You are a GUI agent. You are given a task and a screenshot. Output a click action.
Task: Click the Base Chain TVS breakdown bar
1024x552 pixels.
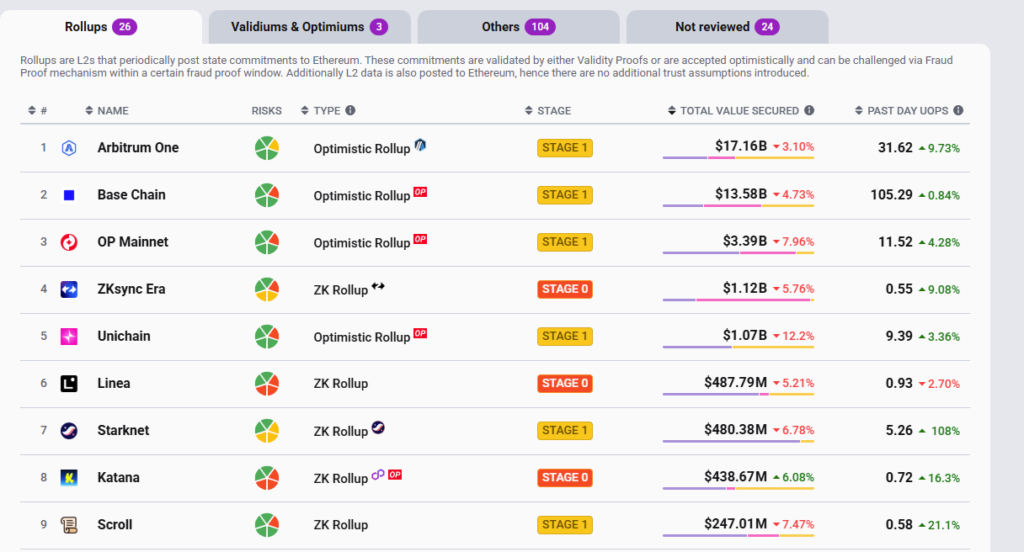pos(739,206)
